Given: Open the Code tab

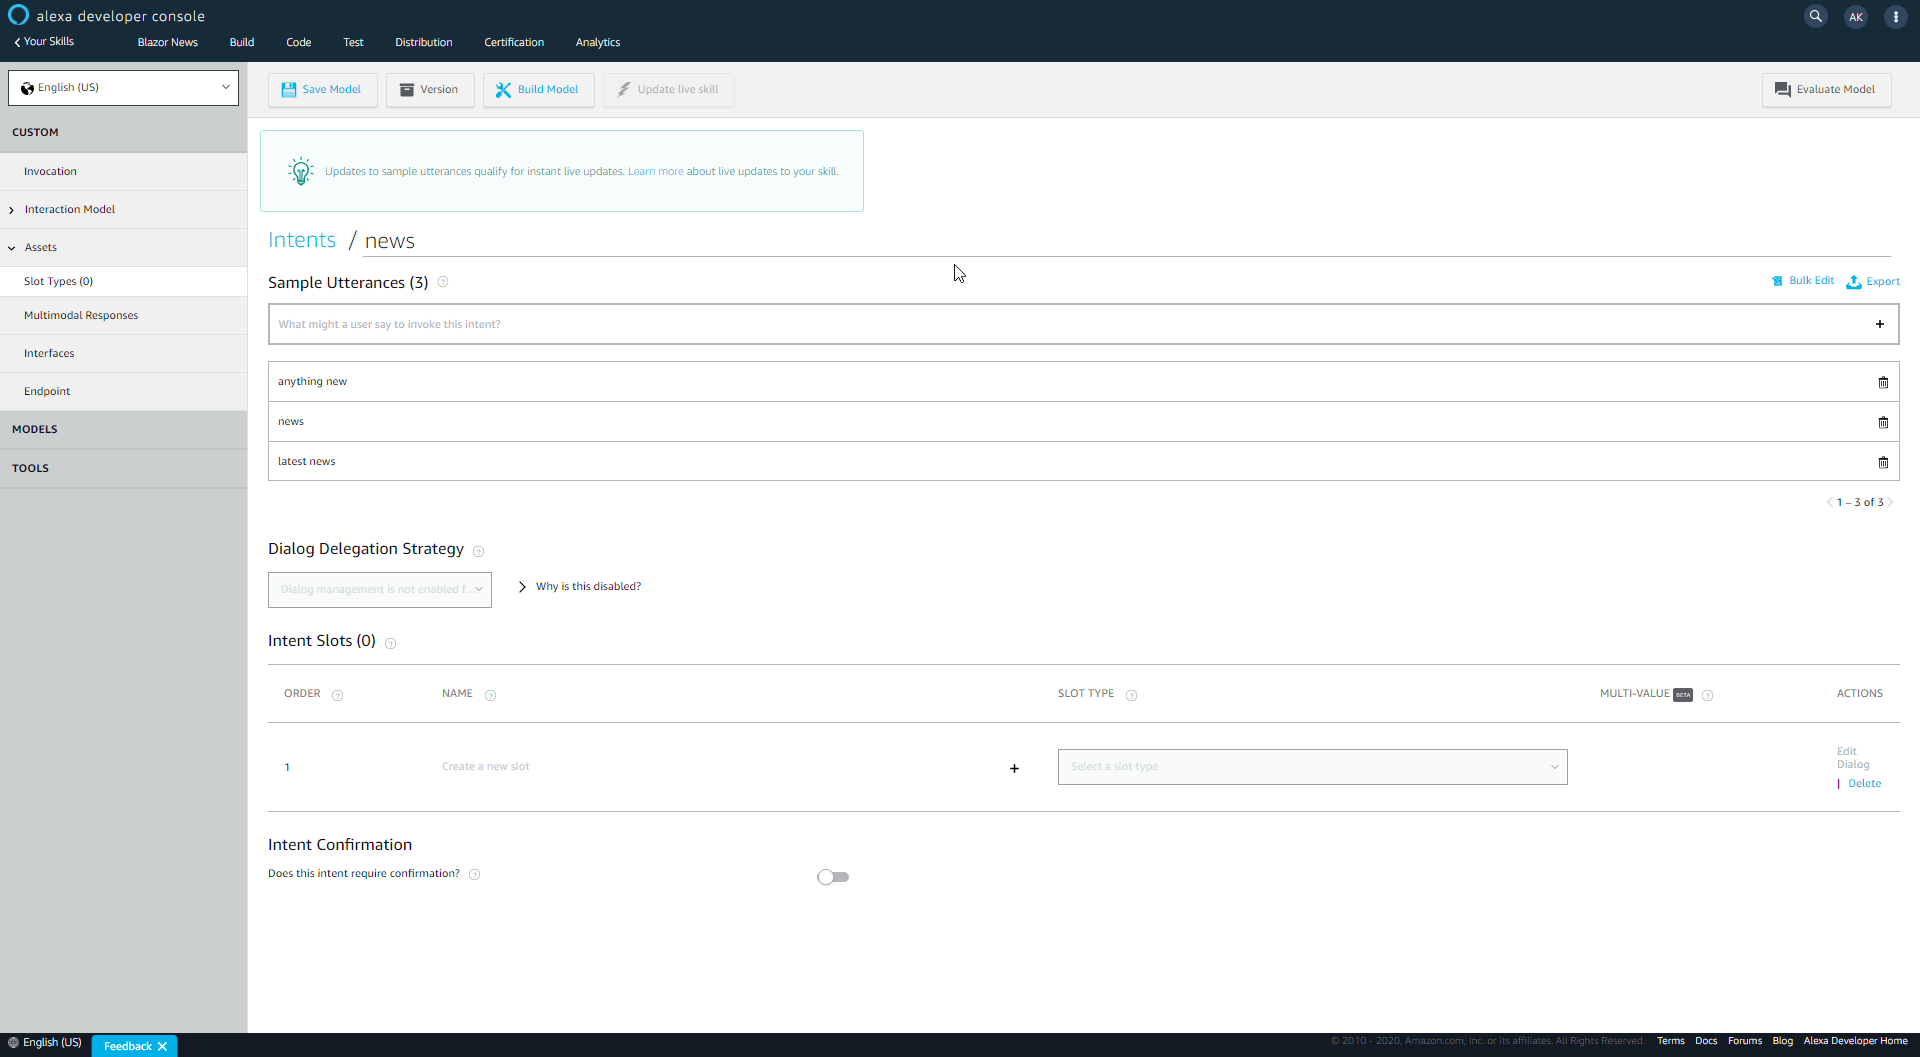Looking at the screenshot, I should pos(298,42).
